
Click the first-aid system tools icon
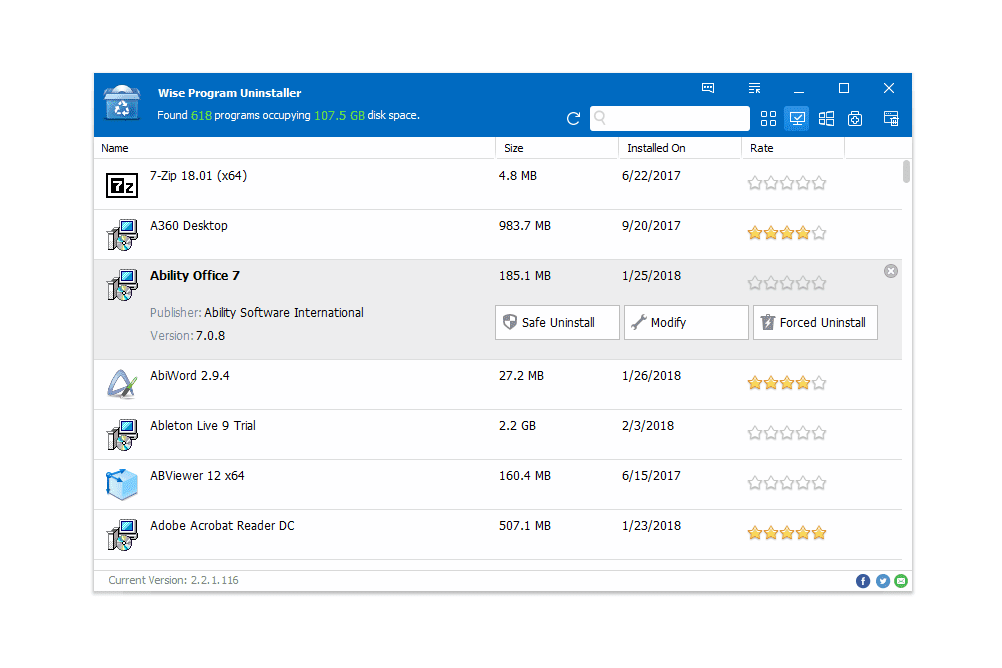pyautogui.click(x=855, y=119)
